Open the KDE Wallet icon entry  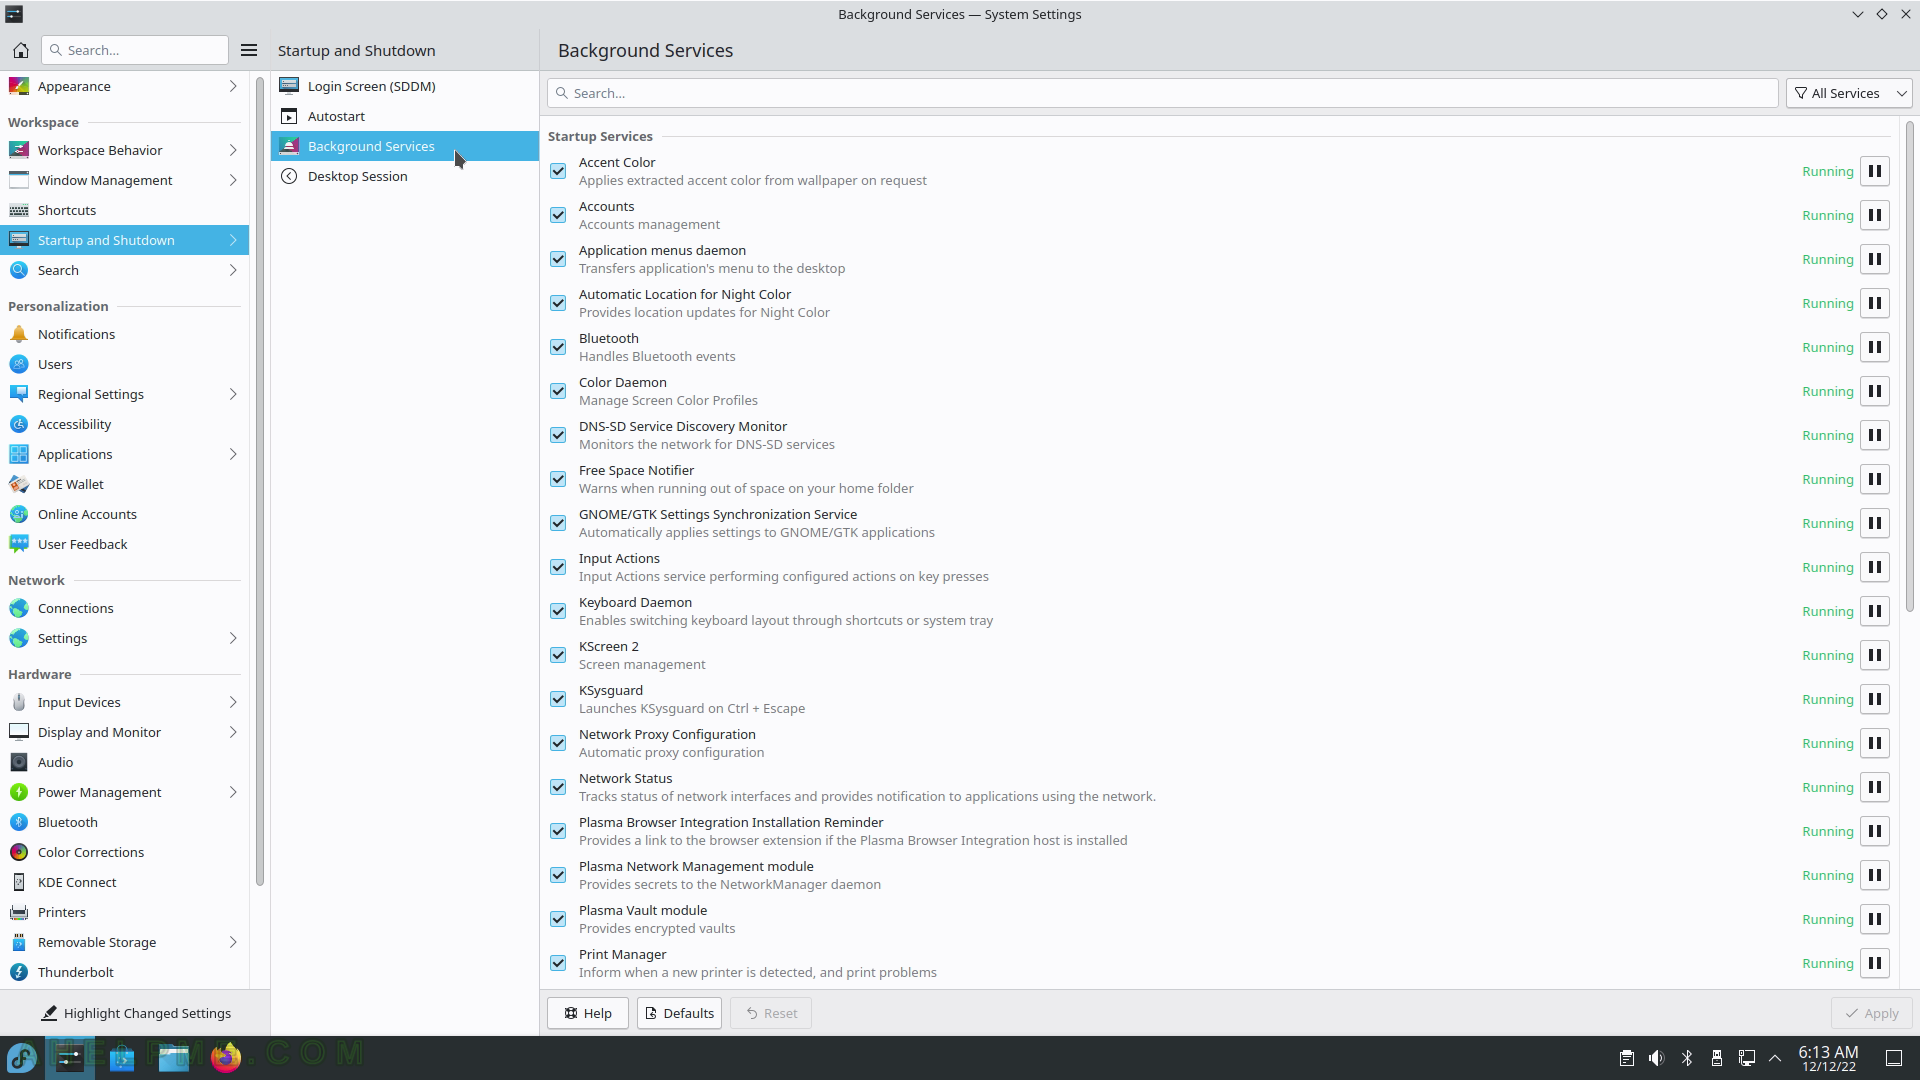(x=19, y=484)
